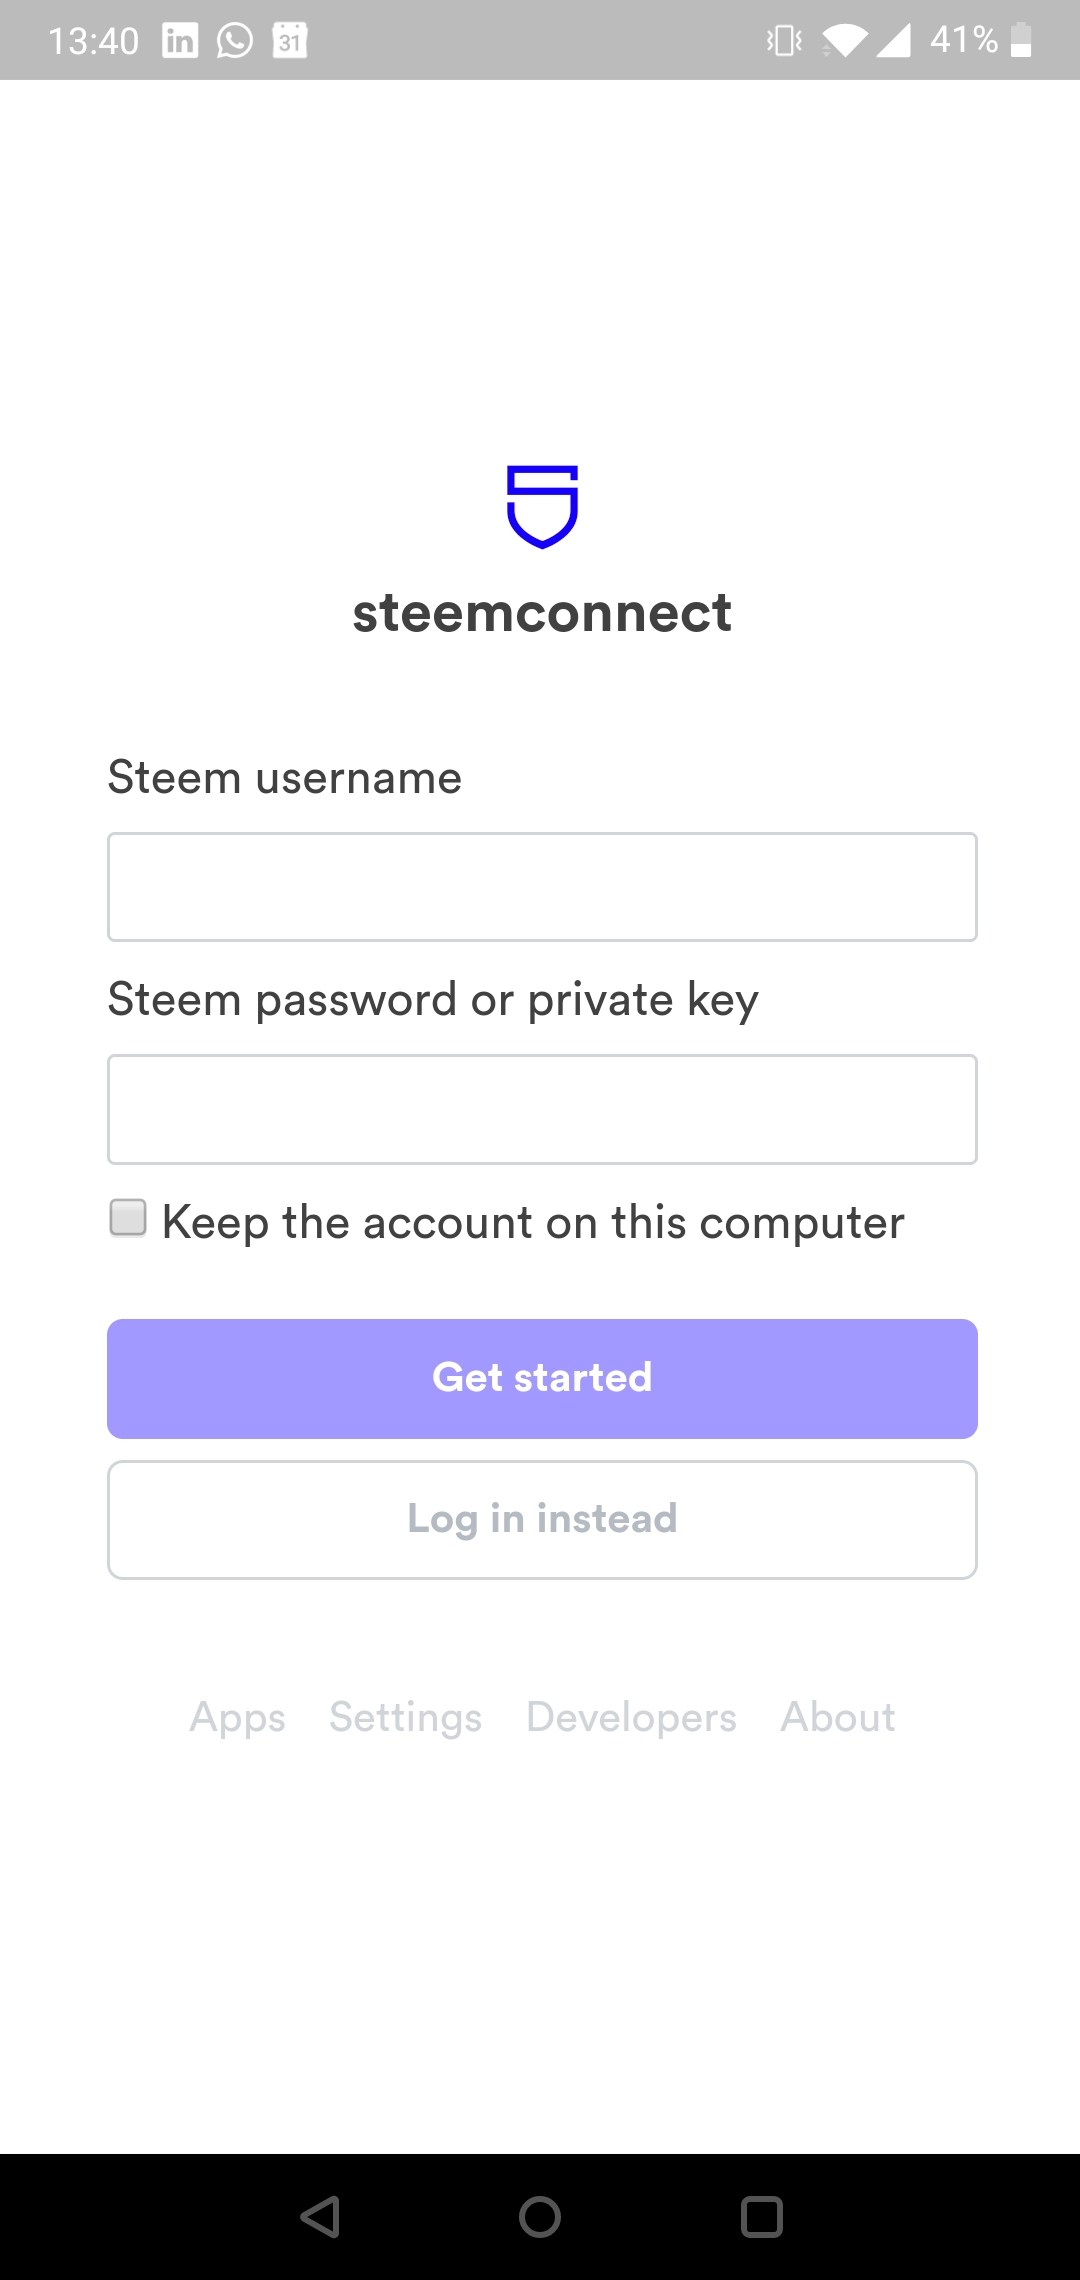This screenshot has height=2280, width=1080.
Task: Tap the calendar notification icon
Action: pyautogui.click(x=290, y=41)
